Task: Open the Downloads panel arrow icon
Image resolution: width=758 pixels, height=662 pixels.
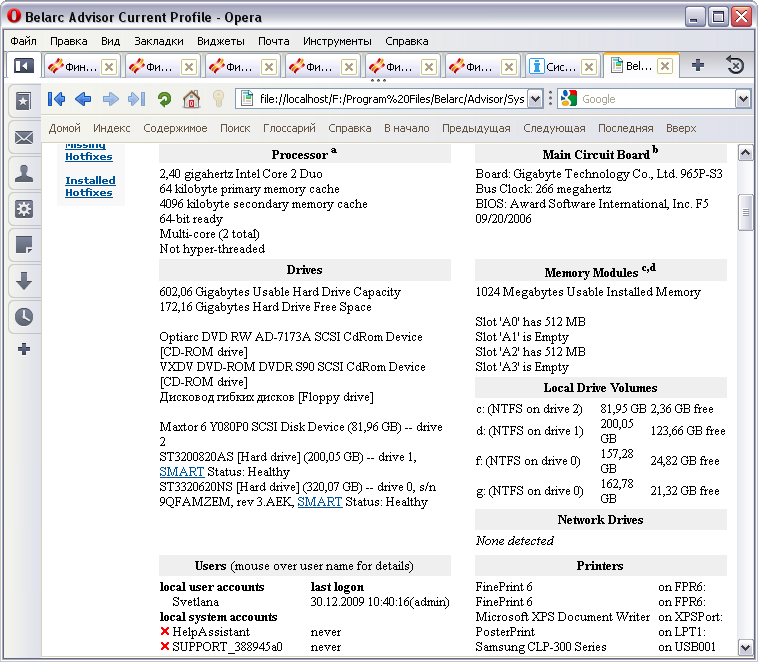Action: point(24,281)
